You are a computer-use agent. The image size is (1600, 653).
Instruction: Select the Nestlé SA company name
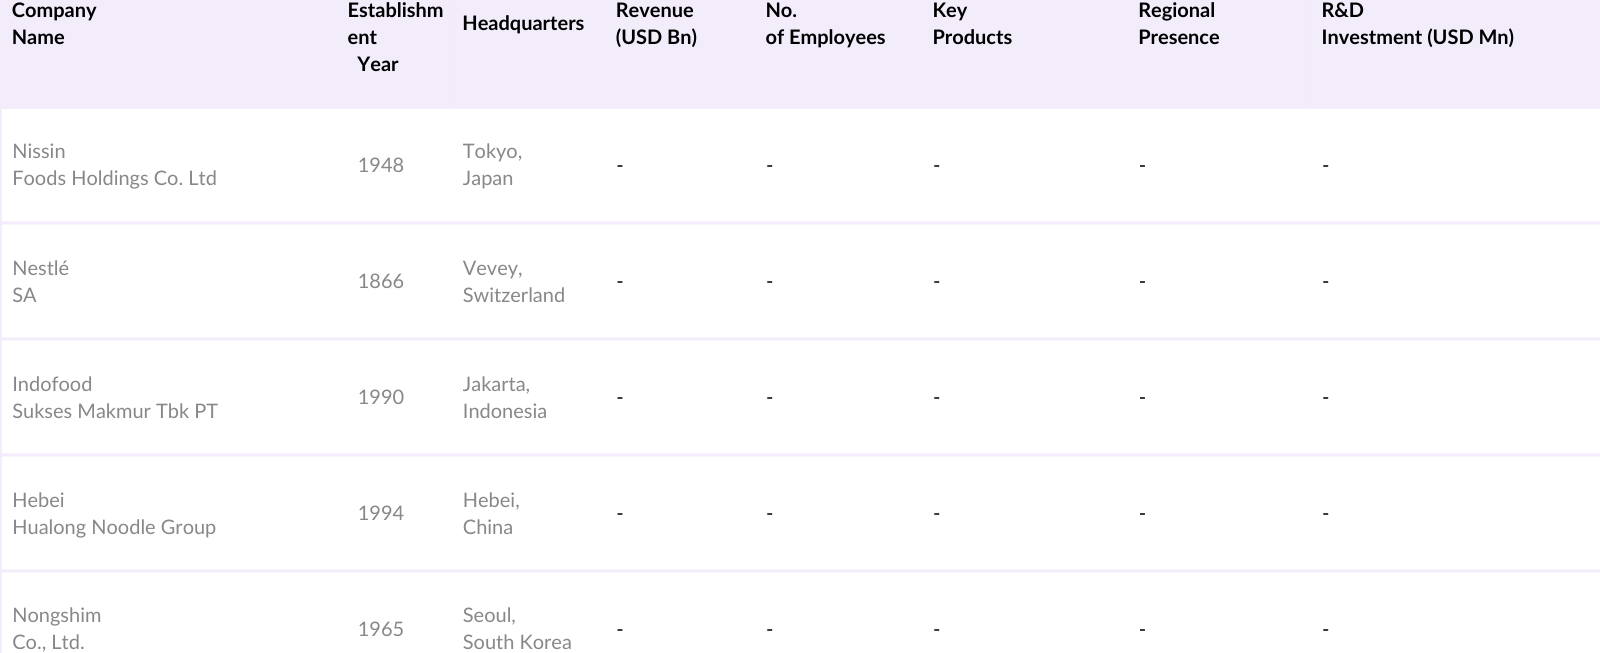click(x=40, y=281)
